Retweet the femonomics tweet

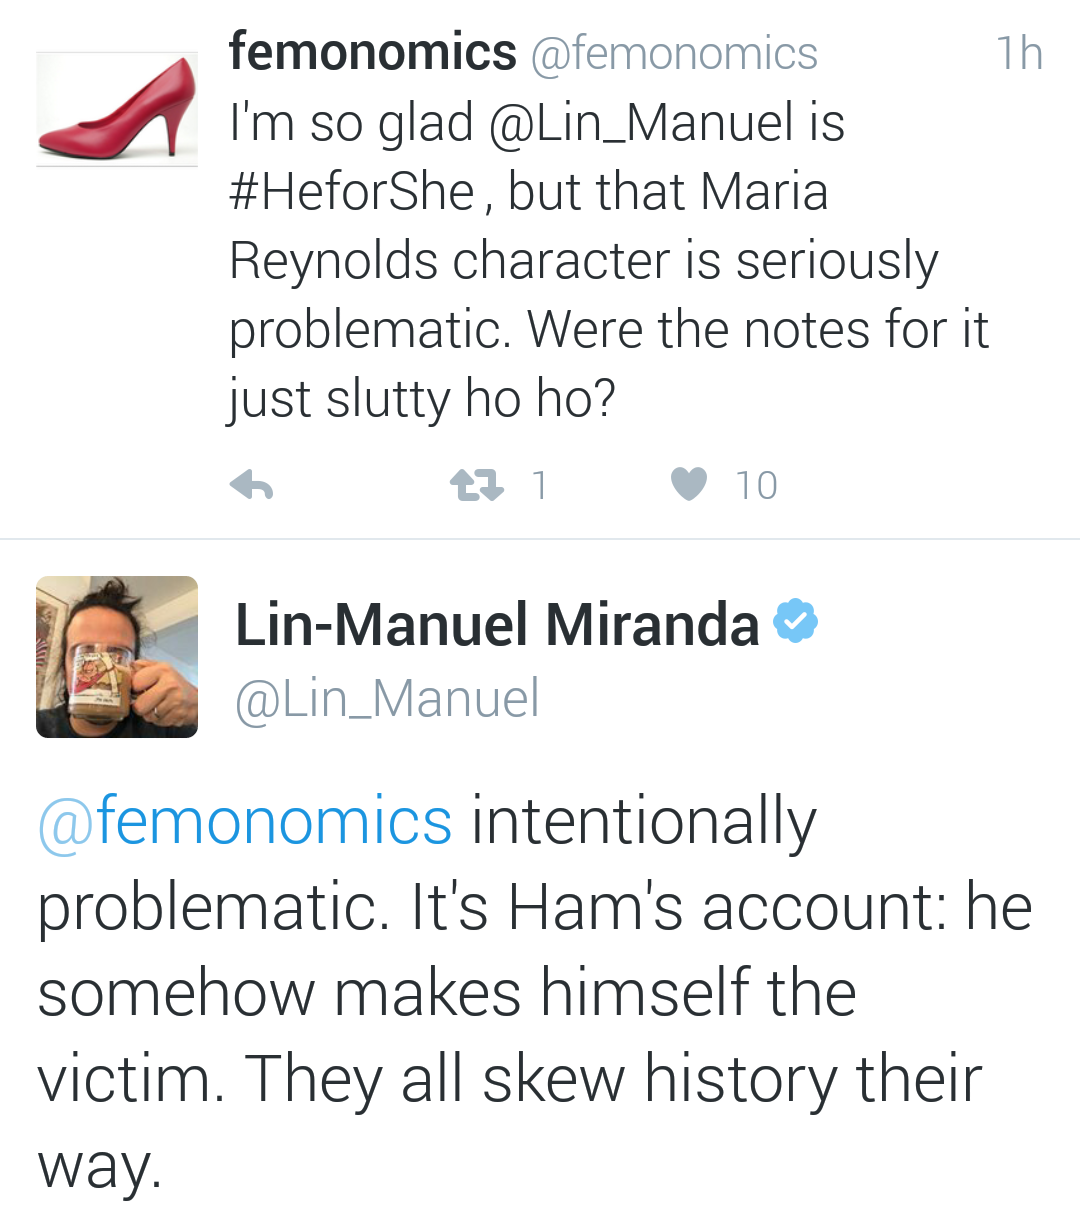[x=476, y=486]
